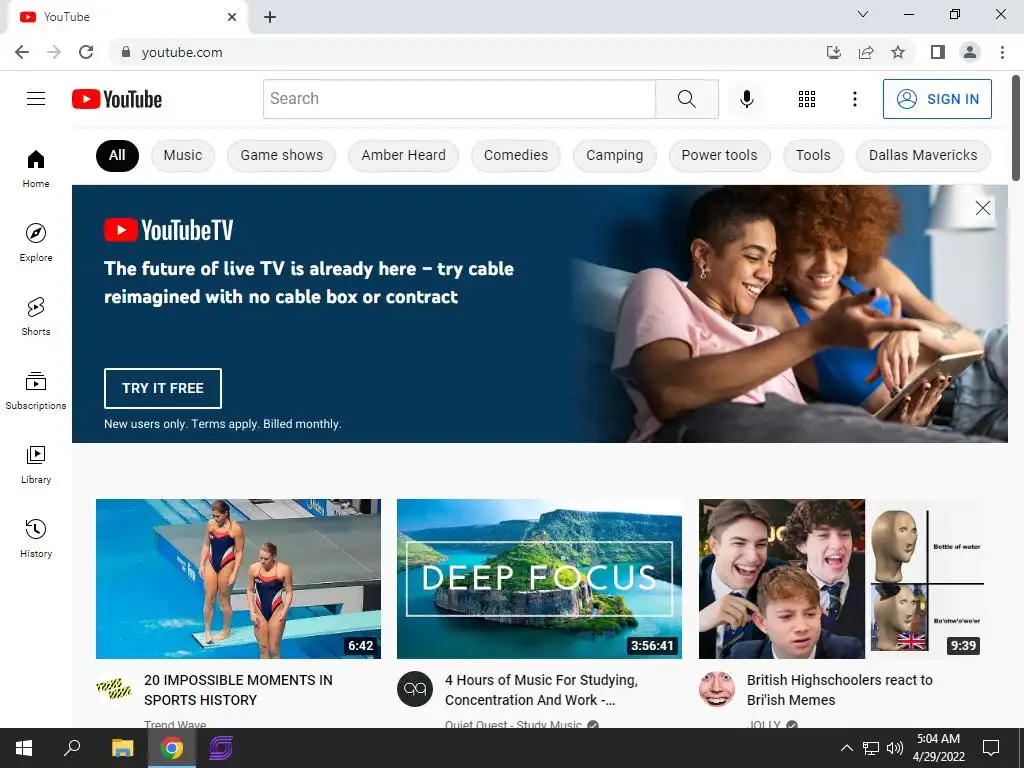
Task: Click the search magnifier button
Action: click(686, 99)
